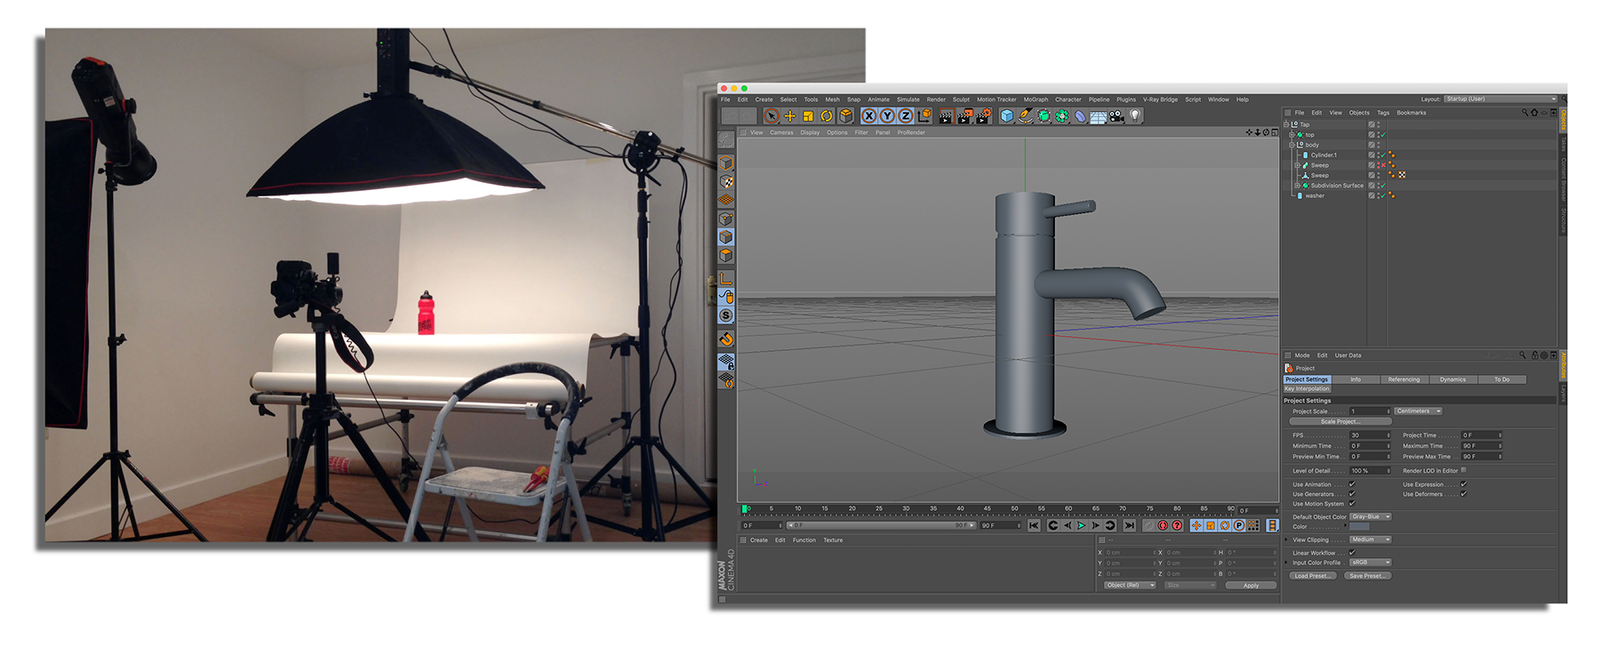Open the viewport Cameras menu
Viewport: 1600px width, 646px height.
[x=782, y=132]
